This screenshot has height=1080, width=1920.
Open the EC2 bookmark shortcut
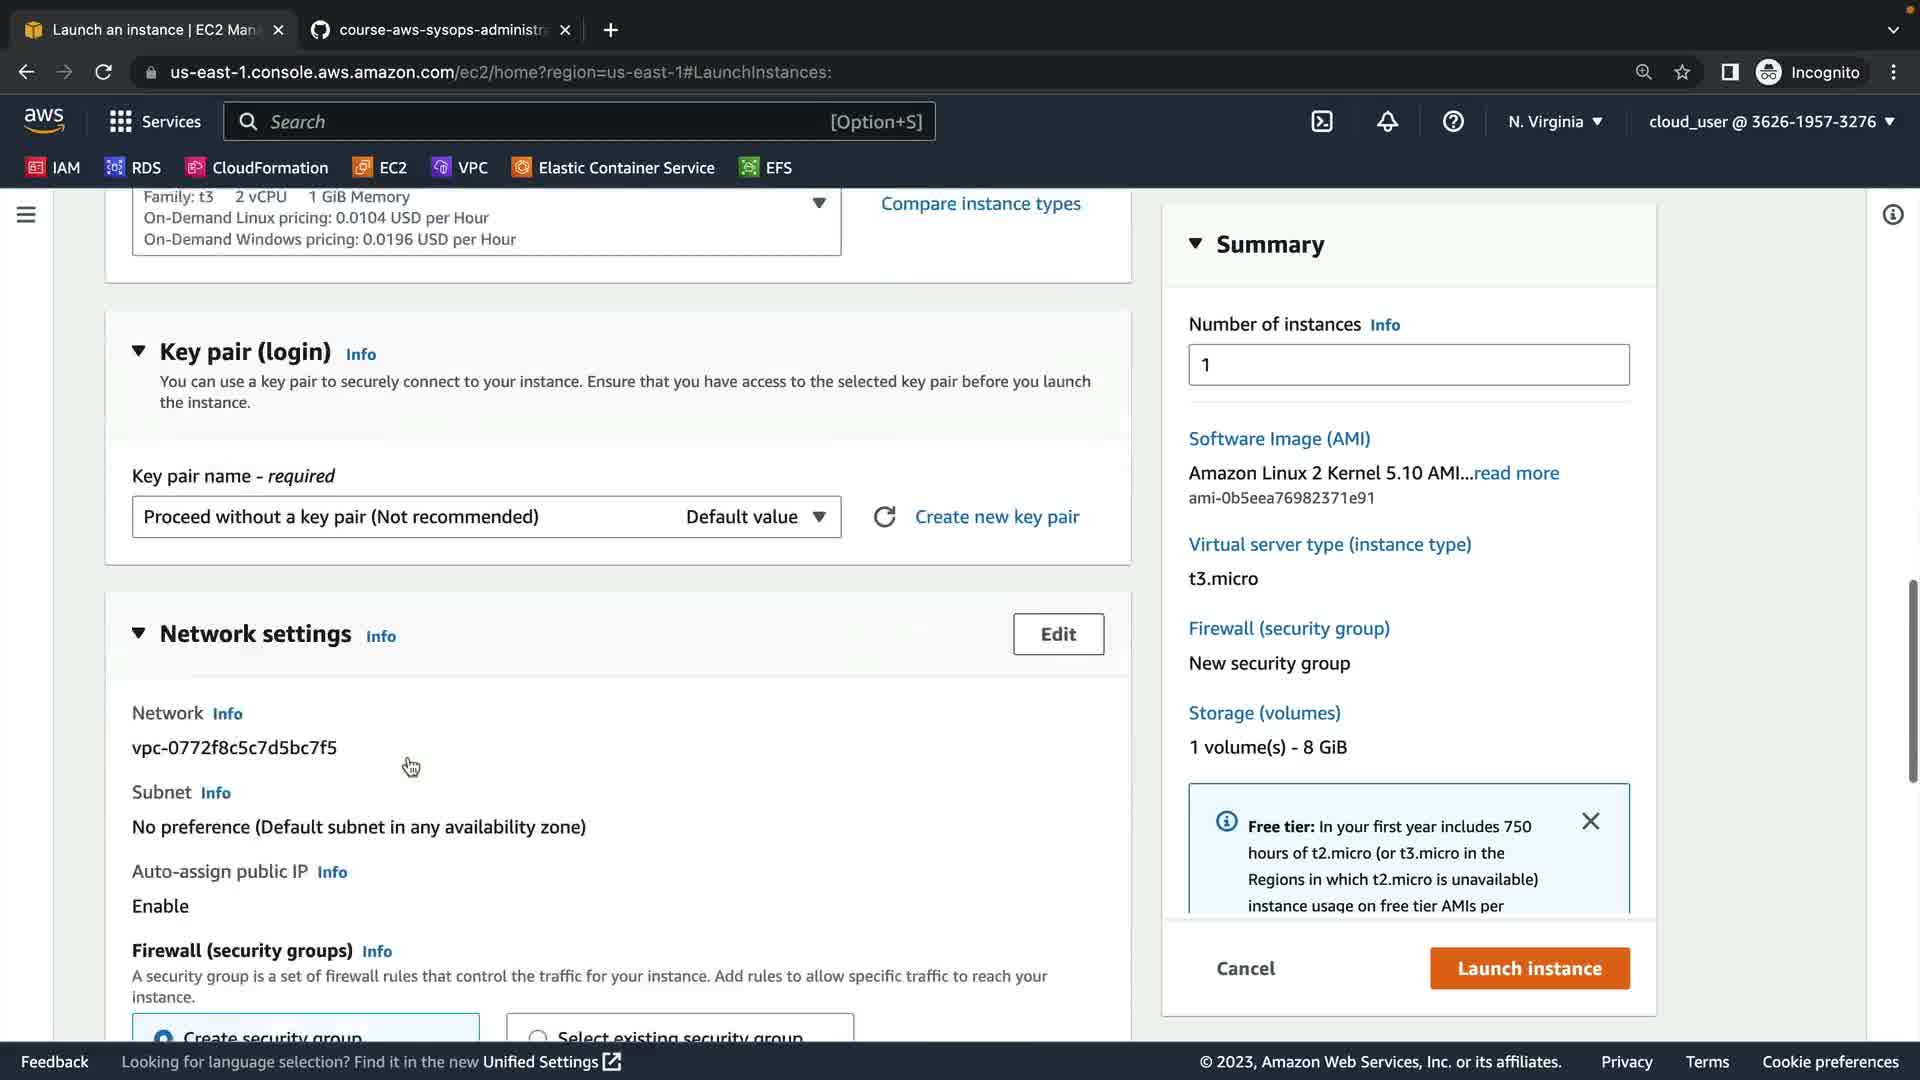tap(380, 168)
